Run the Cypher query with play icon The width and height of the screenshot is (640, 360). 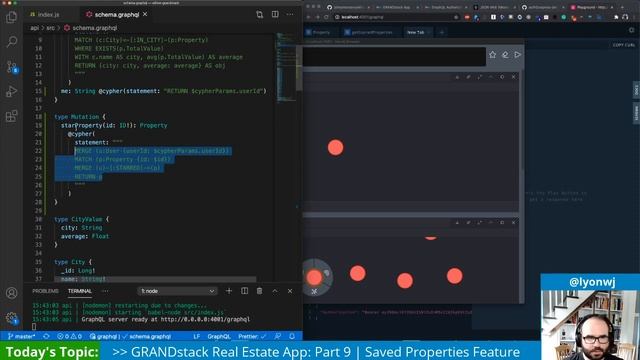click(x=518, y=55)
